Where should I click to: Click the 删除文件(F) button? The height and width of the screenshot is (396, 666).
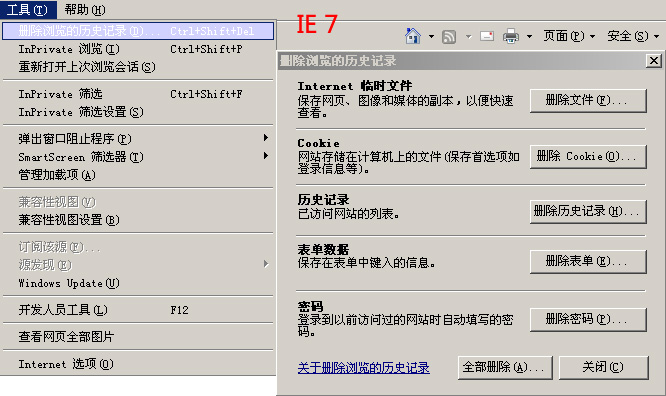[588, 101]
